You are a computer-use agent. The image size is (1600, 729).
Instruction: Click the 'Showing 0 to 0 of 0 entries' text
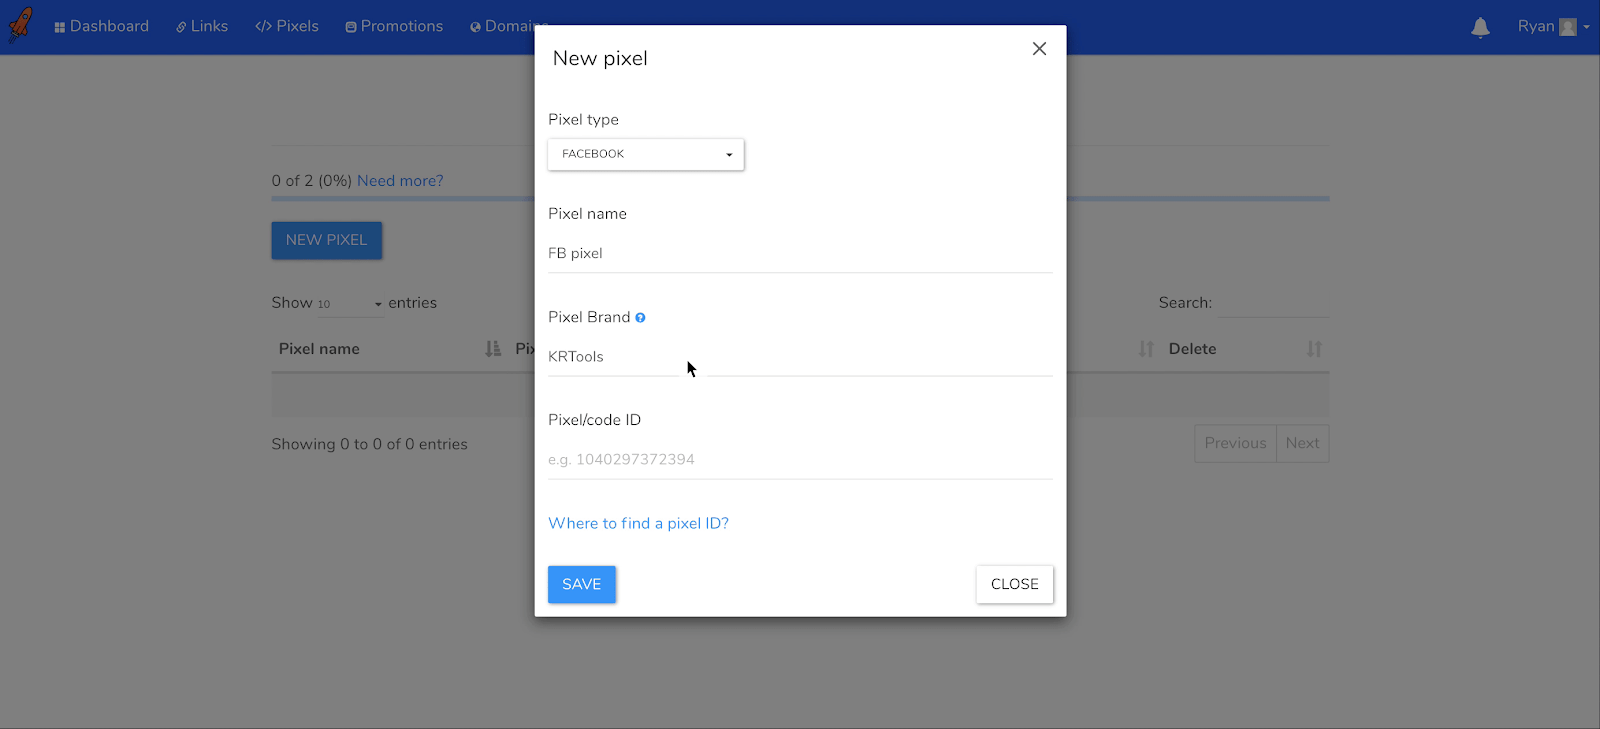(369, 444)
